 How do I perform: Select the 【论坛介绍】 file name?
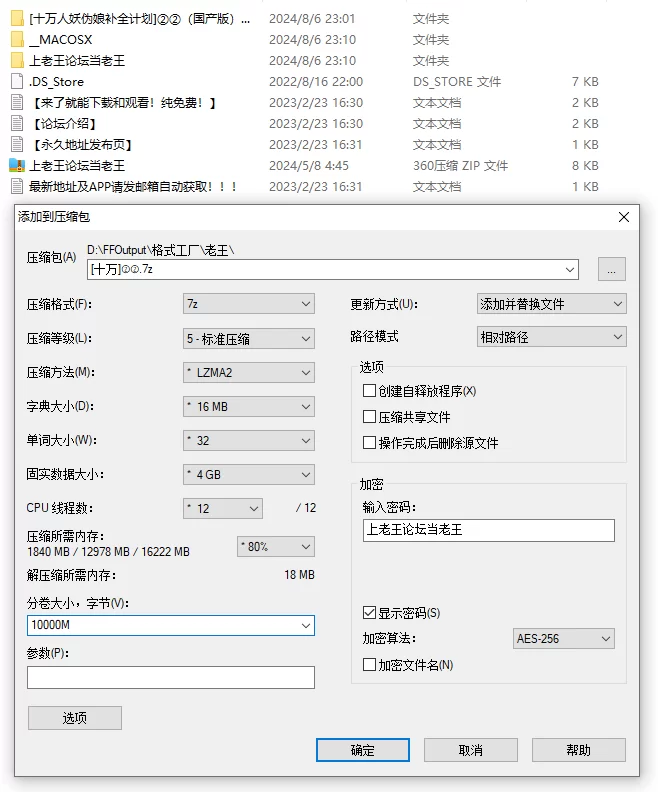(x=64, y=124)
